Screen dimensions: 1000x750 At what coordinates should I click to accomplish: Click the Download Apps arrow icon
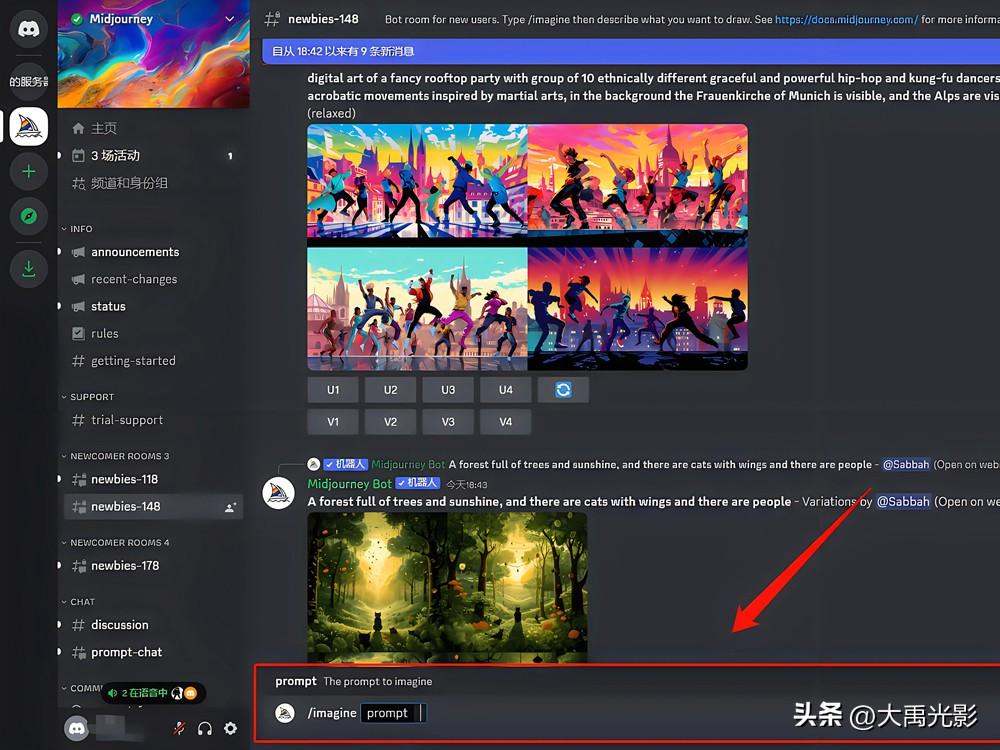pos(28,268)
